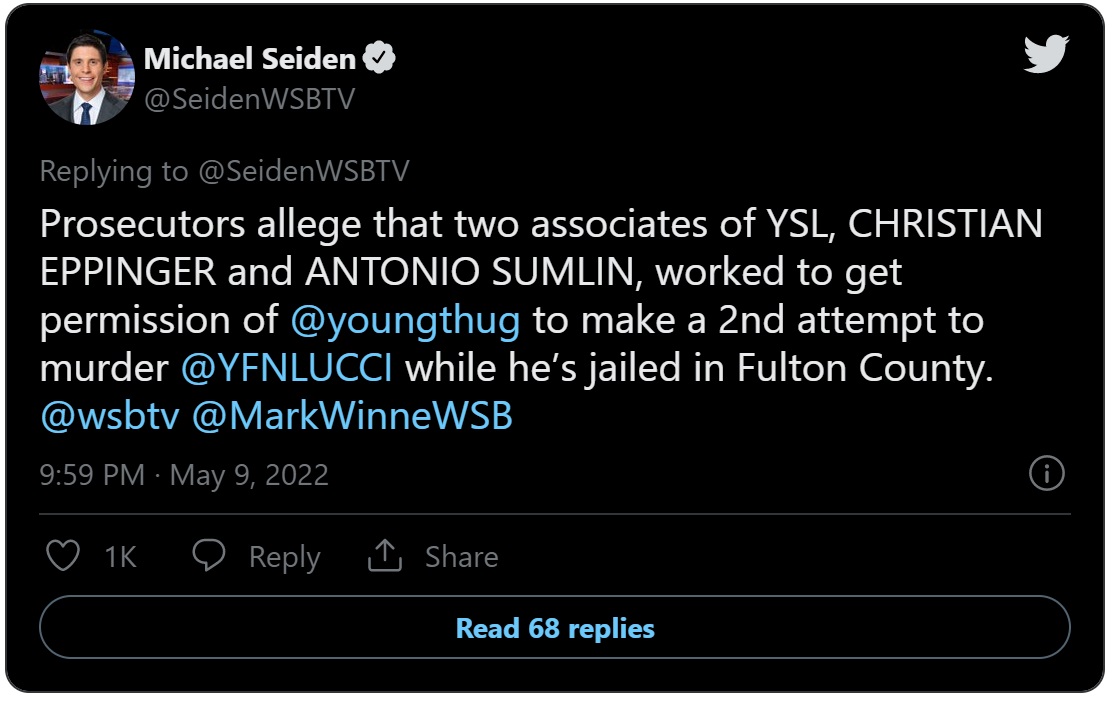Open the tweet info circle icon
The height and width of the screenshot is (703, 1113).
click(1047, 473)
